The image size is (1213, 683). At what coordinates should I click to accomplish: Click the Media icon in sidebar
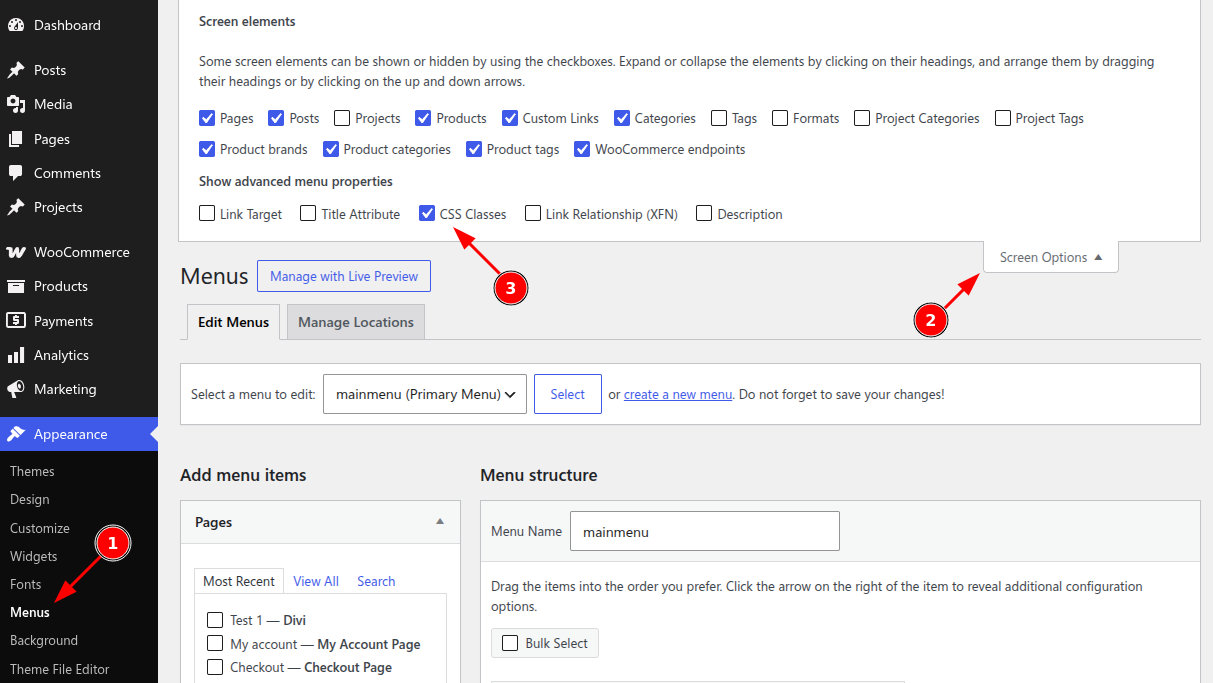pos(16,104)
